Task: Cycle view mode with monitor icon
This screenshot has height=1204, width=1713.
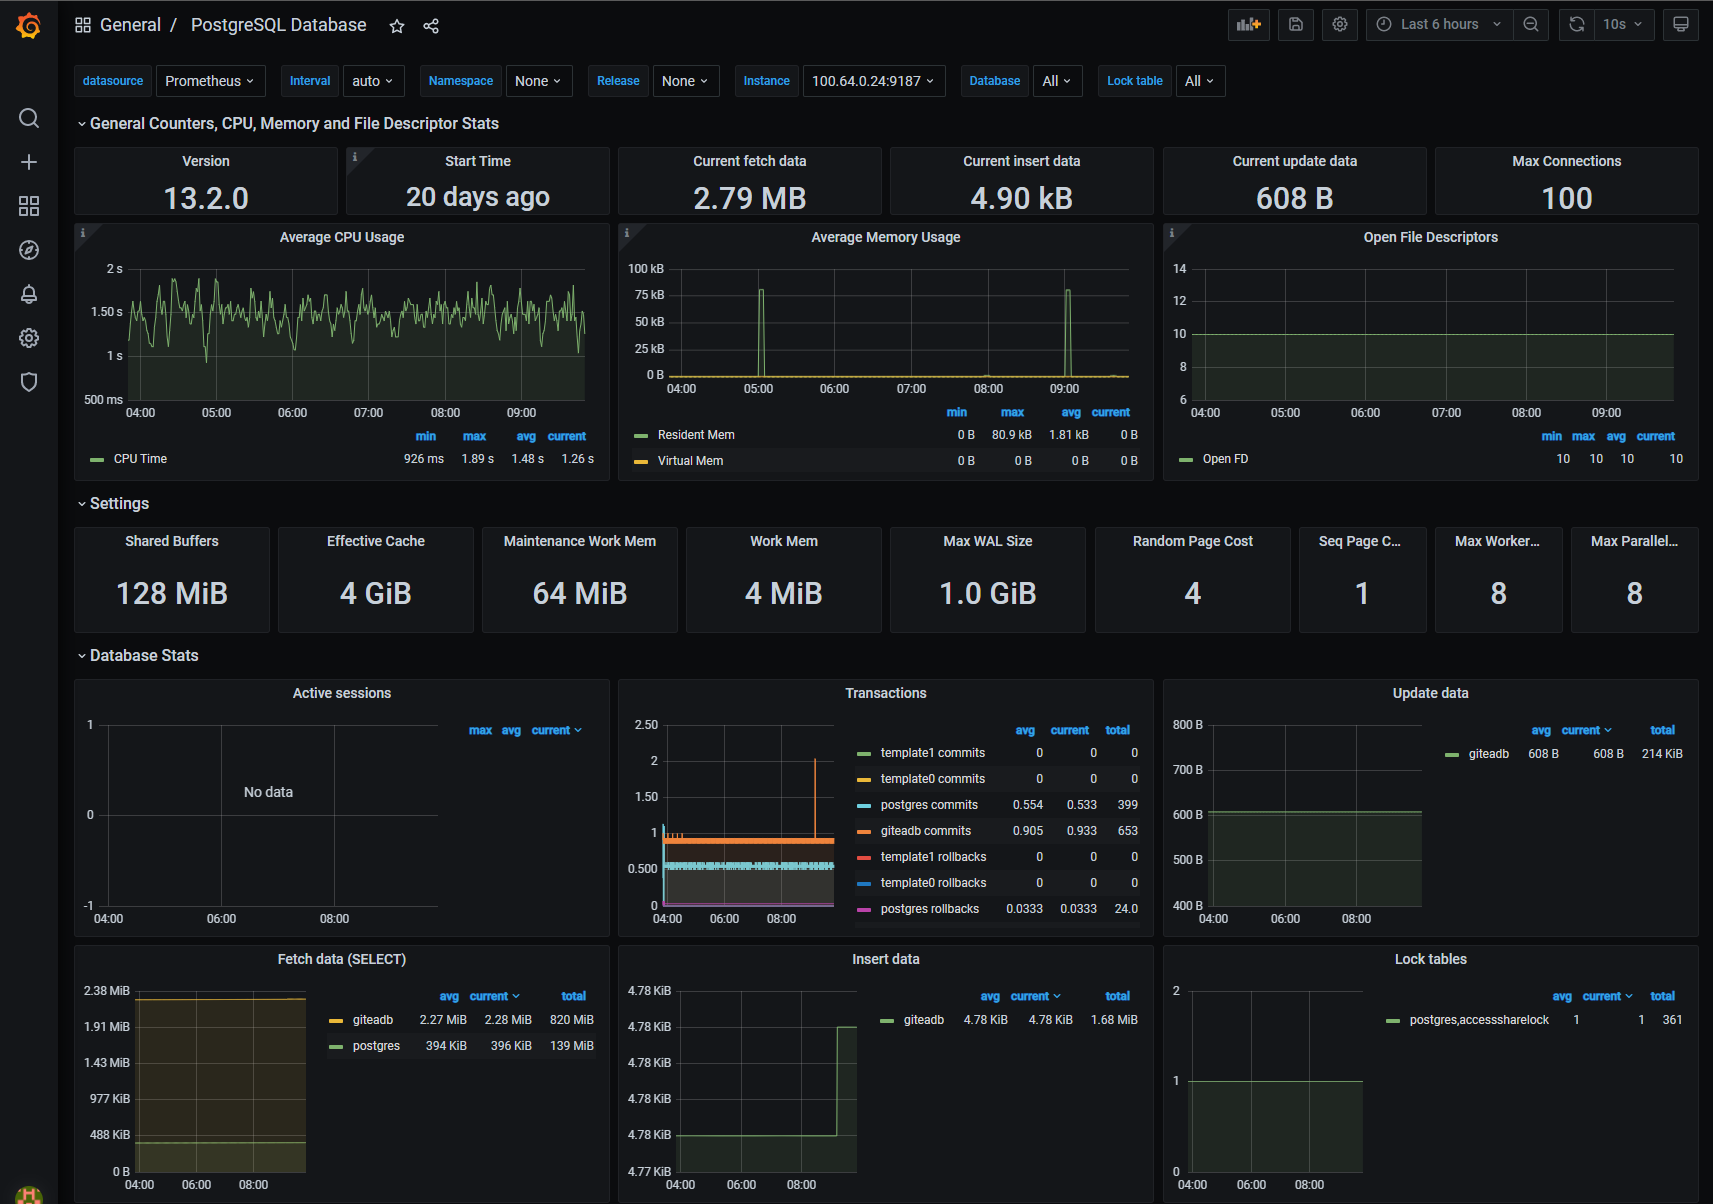Action: [x=1681, y=25]
